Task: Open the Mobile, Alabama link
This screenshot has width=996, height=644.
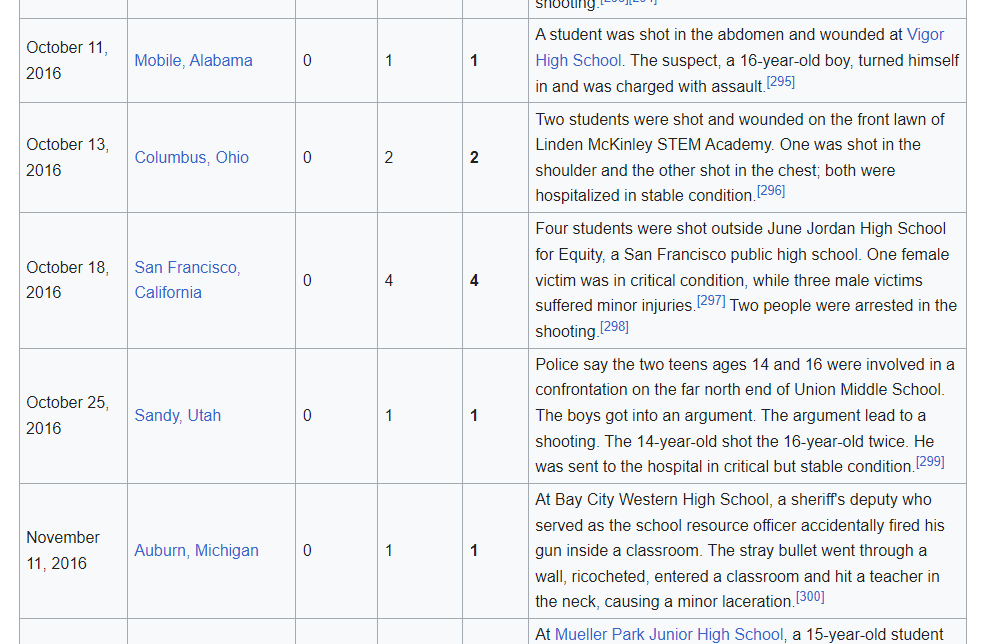Action: pos(193,60)
